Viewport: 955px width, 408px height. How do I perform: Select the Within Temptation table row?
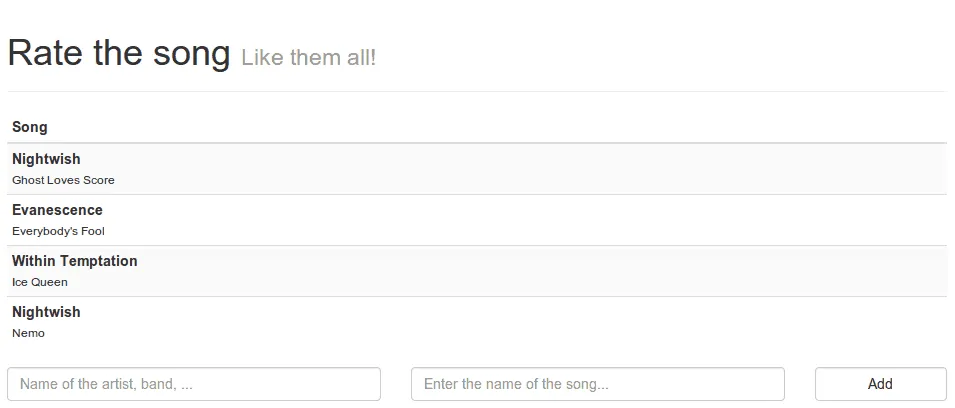(x=500, y=271)
